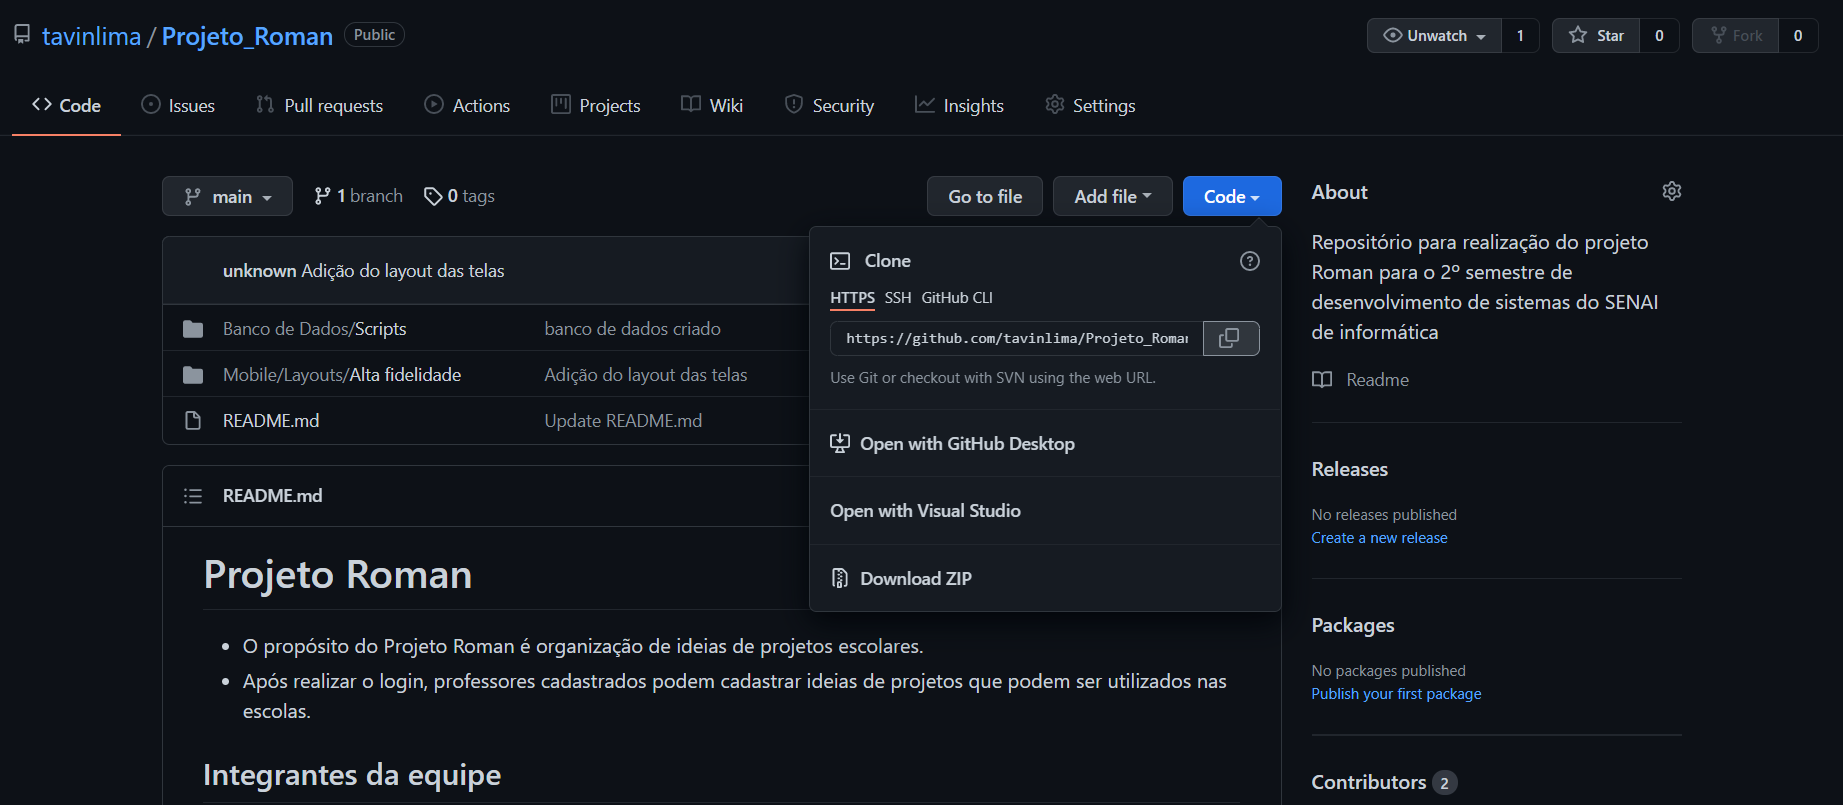
Task: Click the README.md file icon
Action: [x=193, y=421]
